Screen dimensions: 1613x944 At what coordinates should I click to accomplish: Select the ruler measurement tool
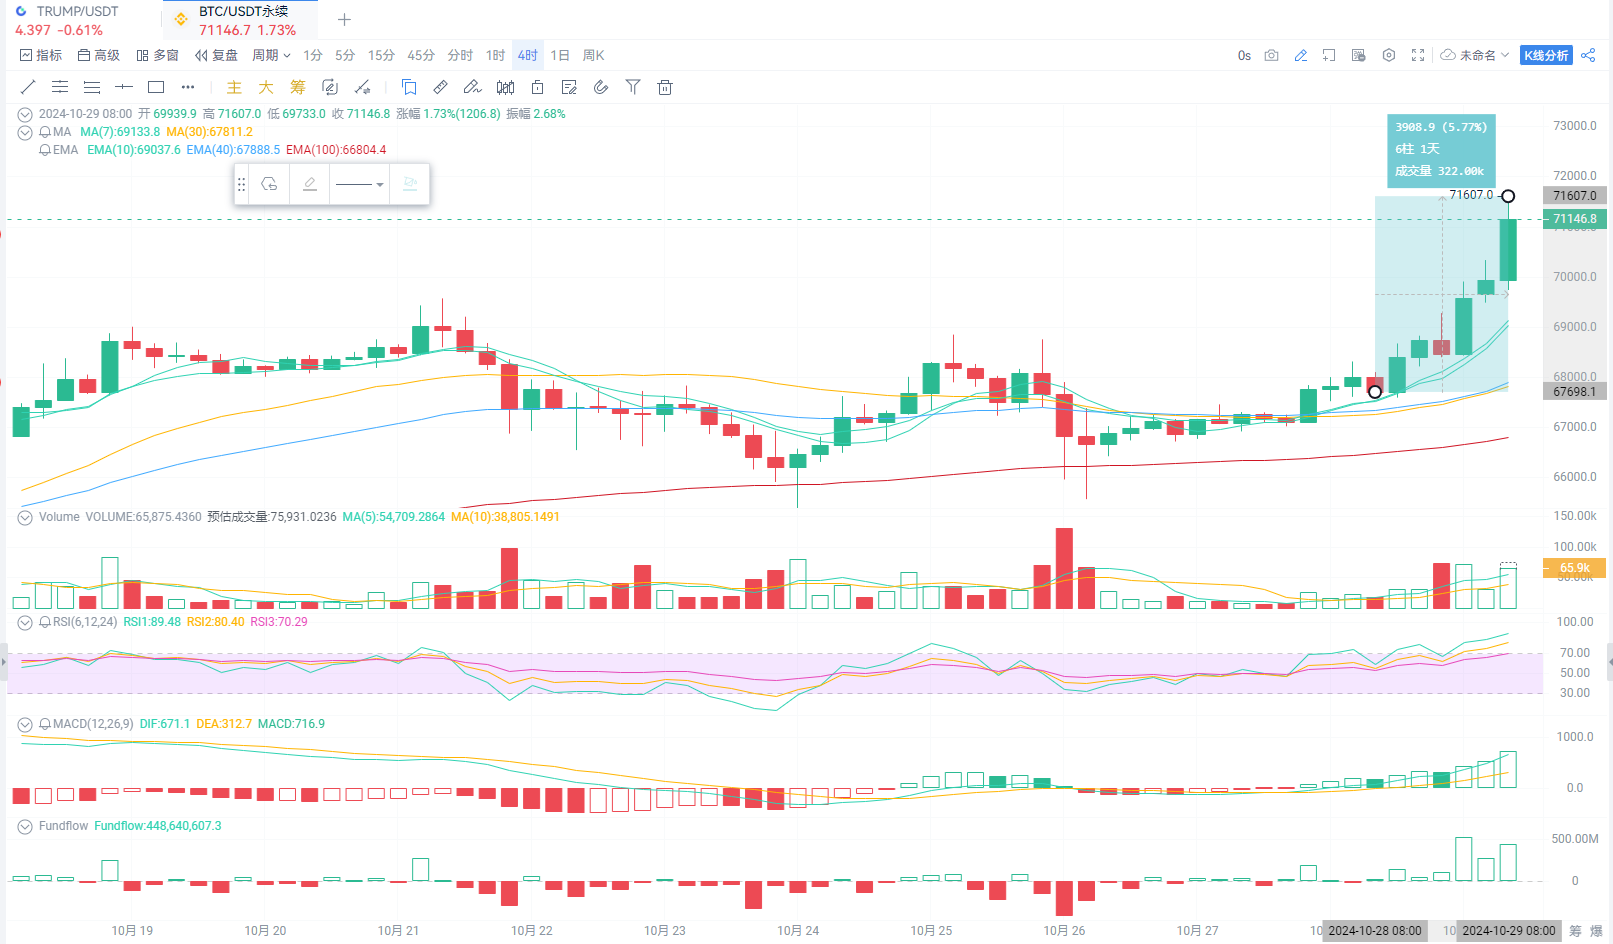pyautogui.click(x=441, y=87)
